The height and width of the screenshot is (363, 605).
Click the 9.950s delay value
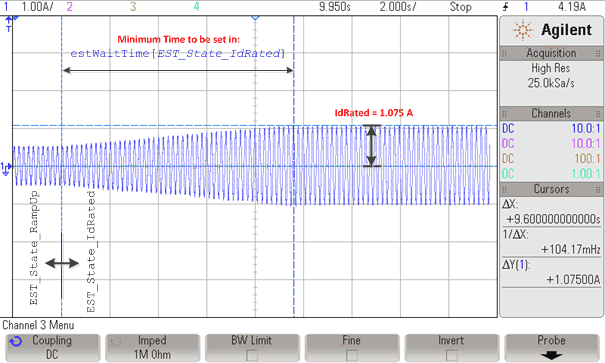pyautogui.click(x=335, y=7)
